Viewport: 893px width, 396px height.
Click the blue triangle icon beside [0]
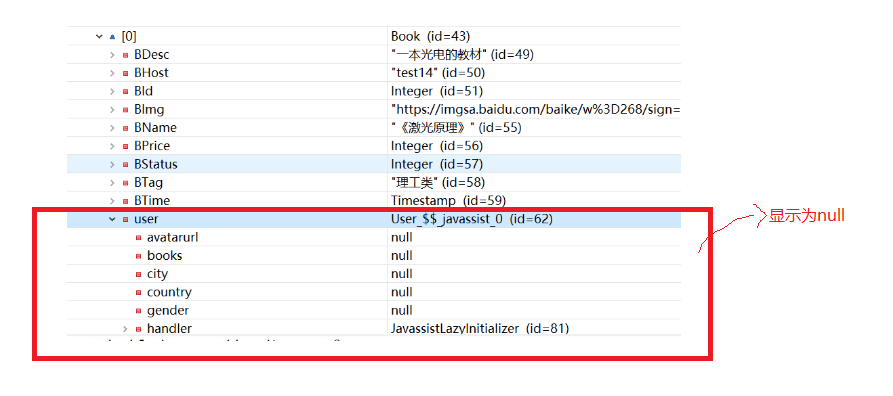tap(113, 36)
